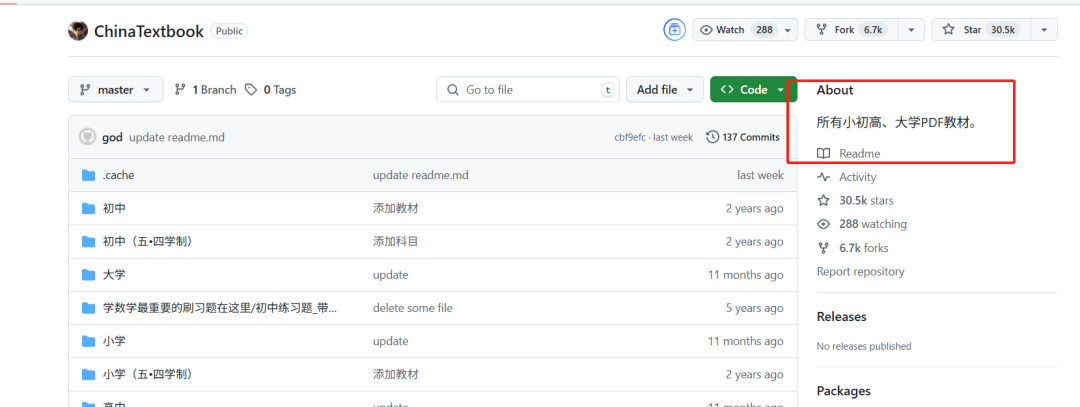Image resolution: width=1080 pixels, height=407 pixels.
Task: Click folder icon beside 初中（五•四学制）
Action: 88,241
